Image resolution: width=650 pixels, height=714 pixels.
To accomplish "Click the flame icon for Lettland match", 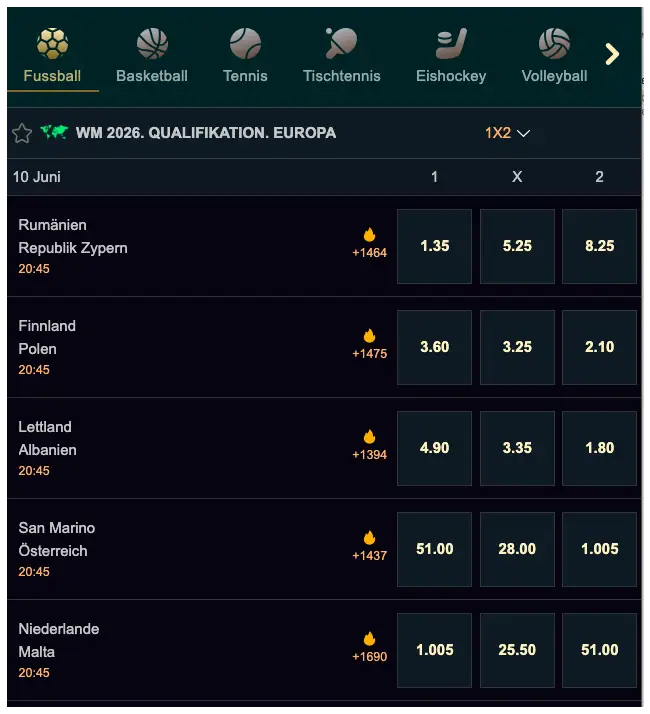I will coord(369,437).
